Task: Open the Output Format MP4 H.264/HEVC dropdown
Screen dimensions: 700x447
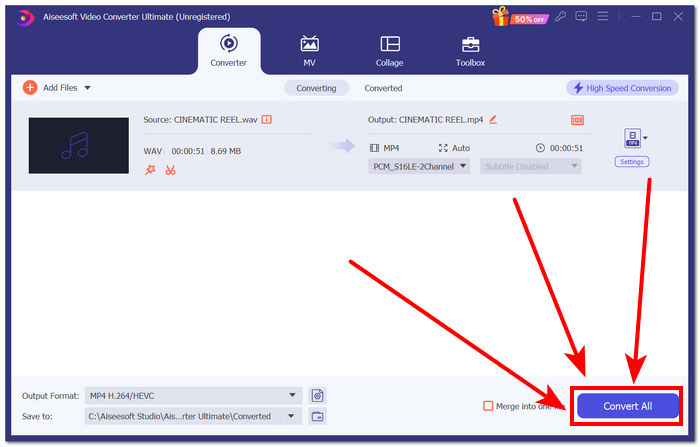Action: 193,395
